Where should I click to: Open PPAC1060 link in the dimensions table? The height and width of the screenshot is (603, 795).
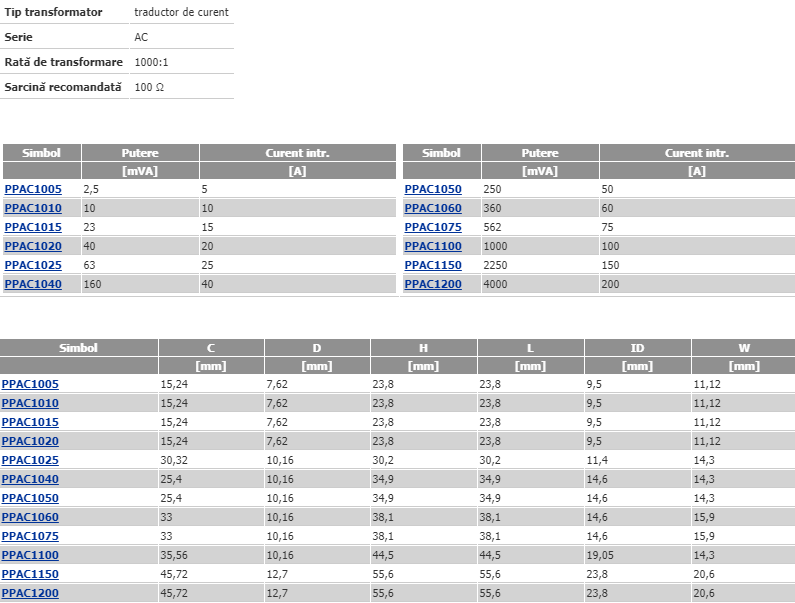pos(30,517)
